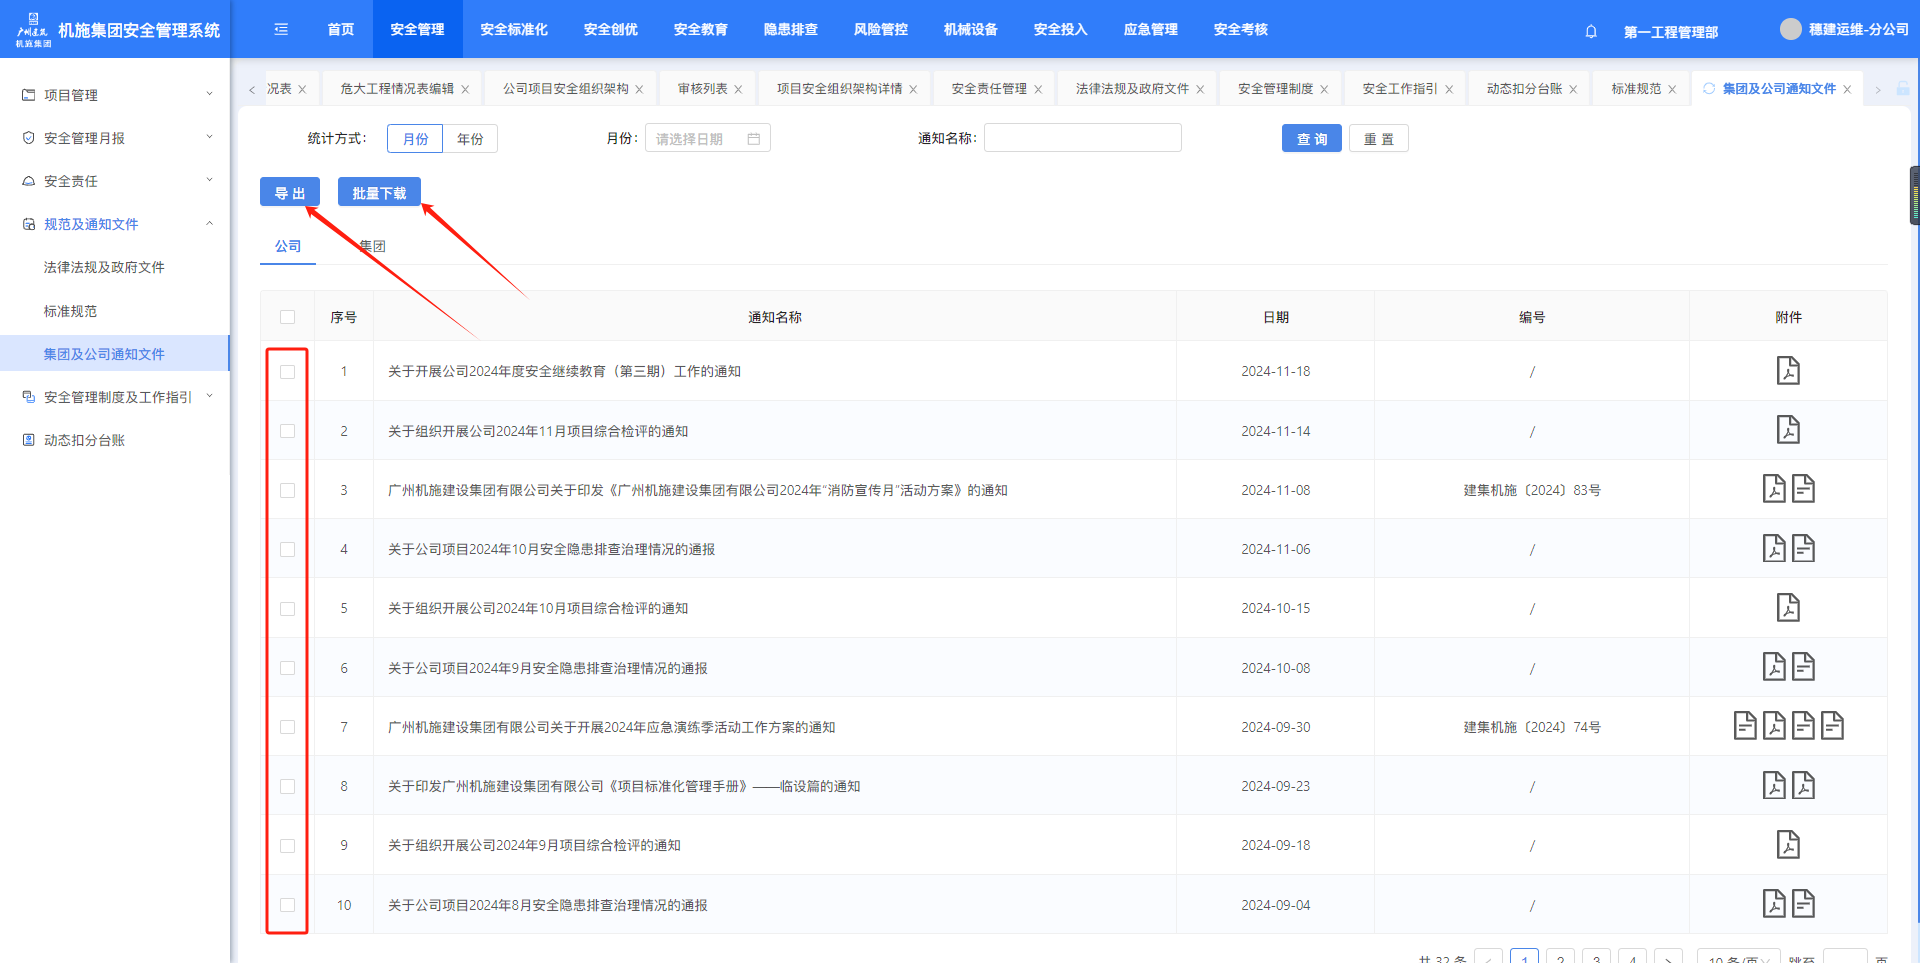Open PDF attachment for notice row 1
Image resolution: width=1920 pixels, height=963 pixels.
click(x=1787, y=371)
